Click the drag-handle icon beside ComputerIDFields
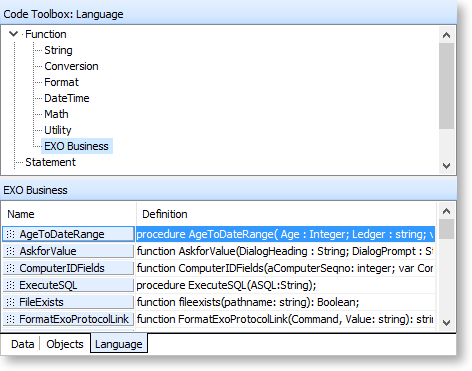472x371 pixels. click(x=10, y=268)
